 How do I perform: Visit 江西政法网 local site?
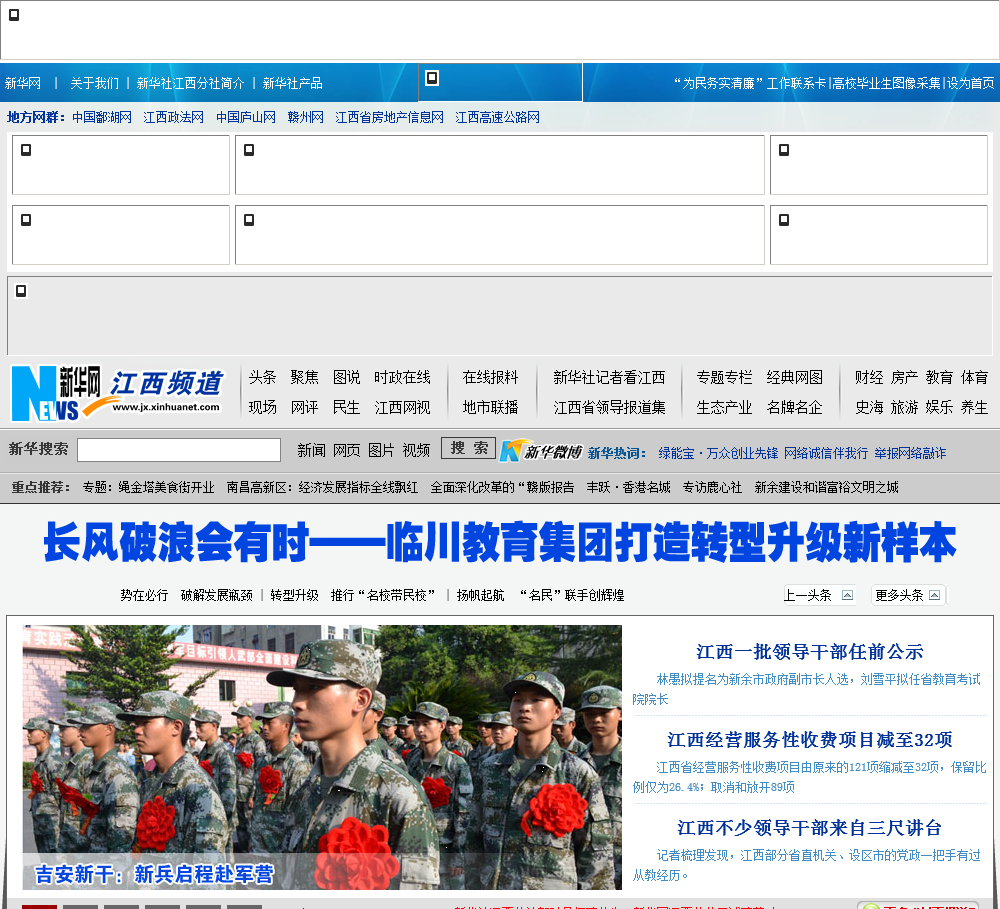click(173, 117)
